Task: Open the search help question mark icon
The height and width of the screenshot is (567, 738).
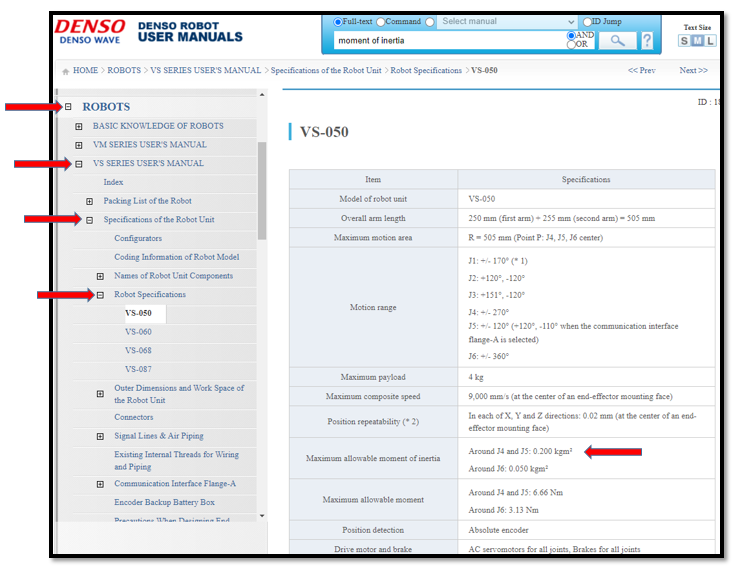Action: click(x=647, y=40)
